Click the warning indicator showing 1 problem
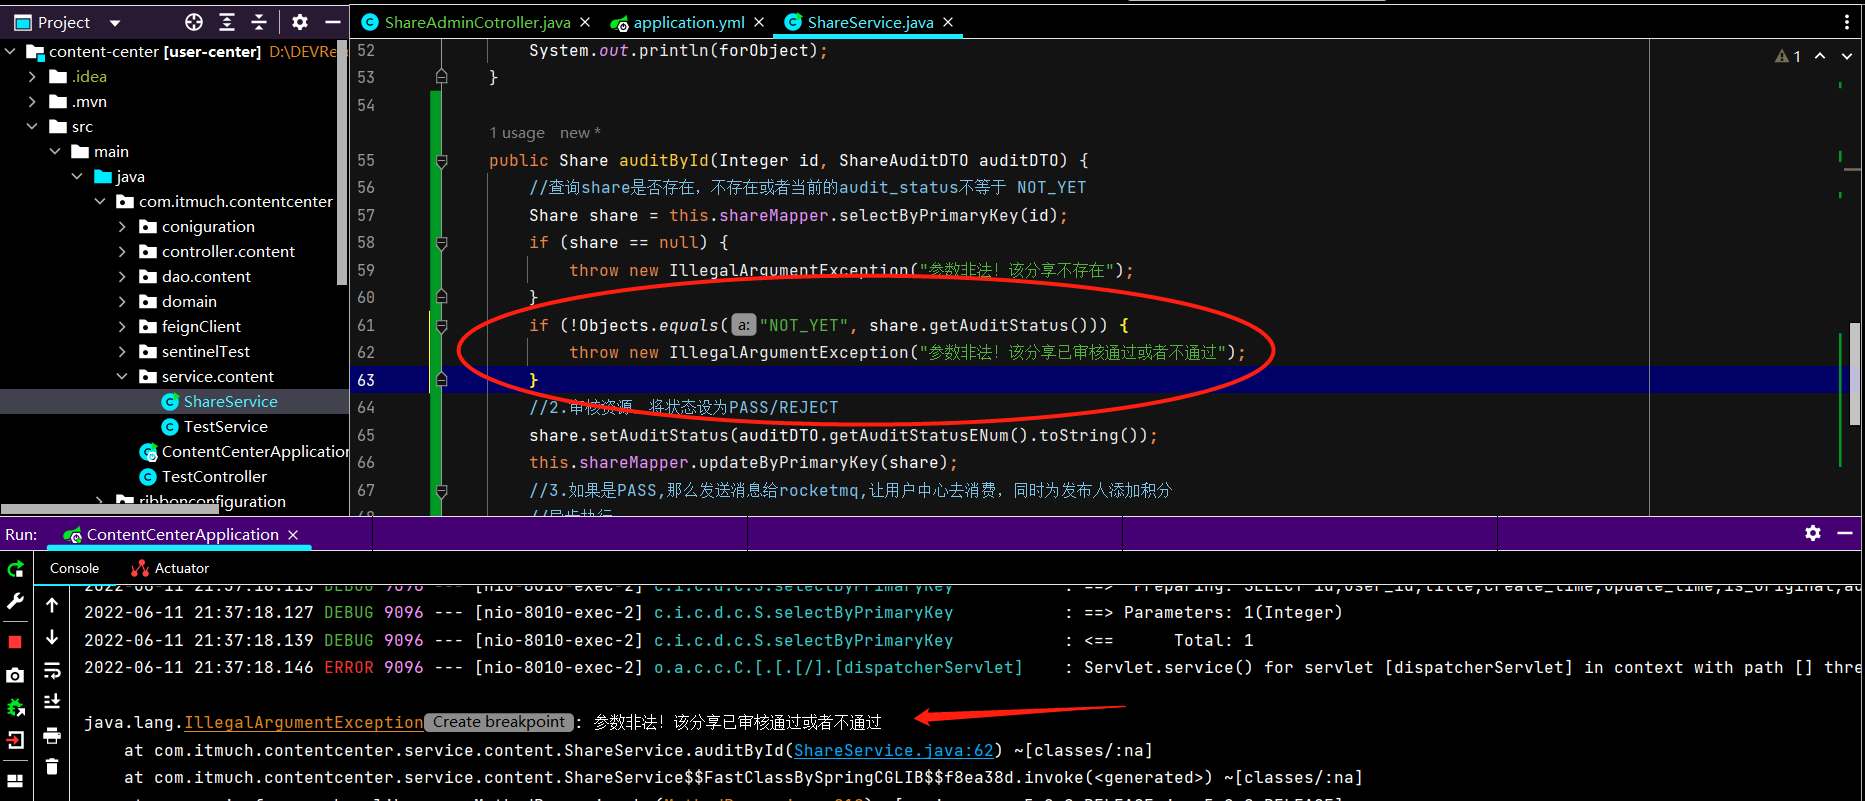 [1788, 56]
